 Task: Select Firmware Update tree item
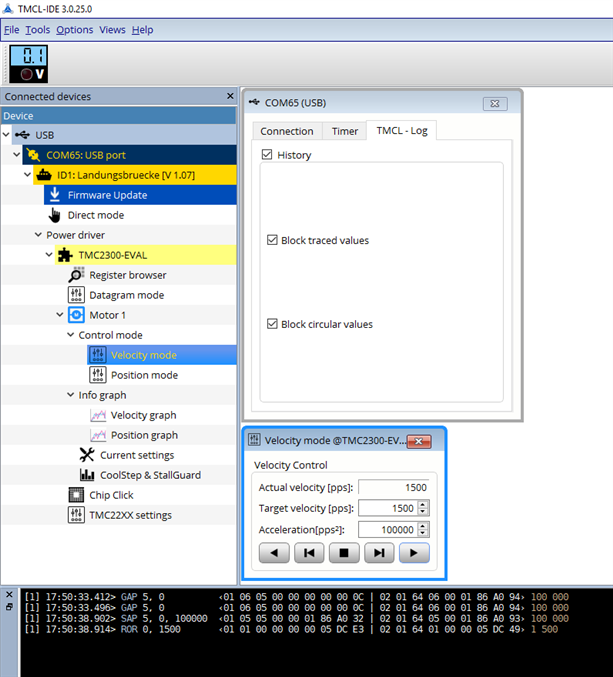point(140,195)
